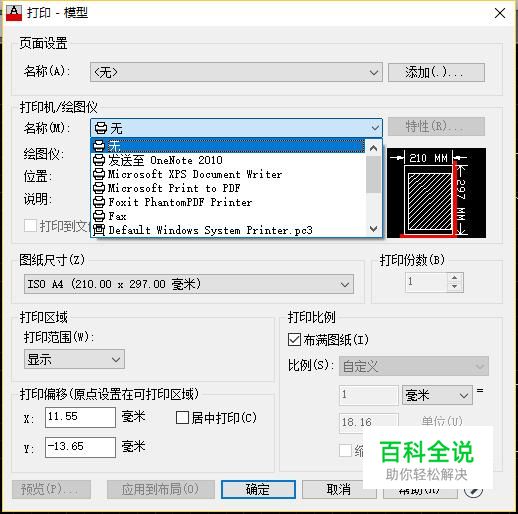Open the 页面设置 名称 <无> dropdown
Screen dimensions: 518x514
coord(236,72)
